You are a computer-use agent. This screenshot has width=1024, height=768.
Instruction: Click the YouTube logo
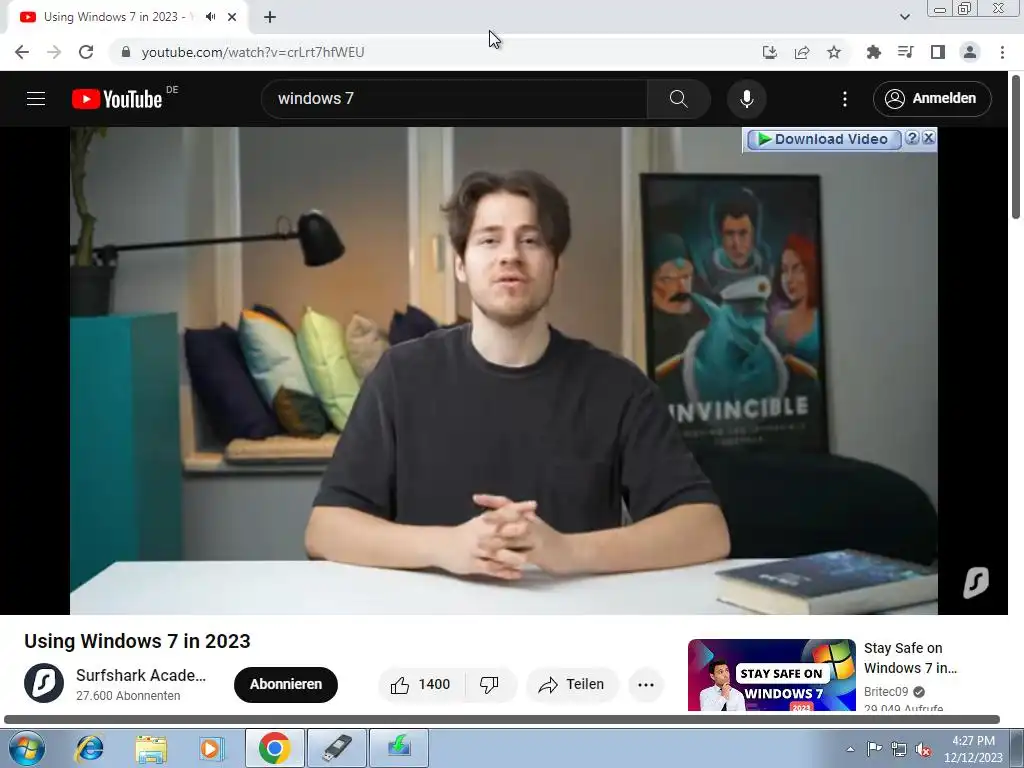click(x=117, y=99)
